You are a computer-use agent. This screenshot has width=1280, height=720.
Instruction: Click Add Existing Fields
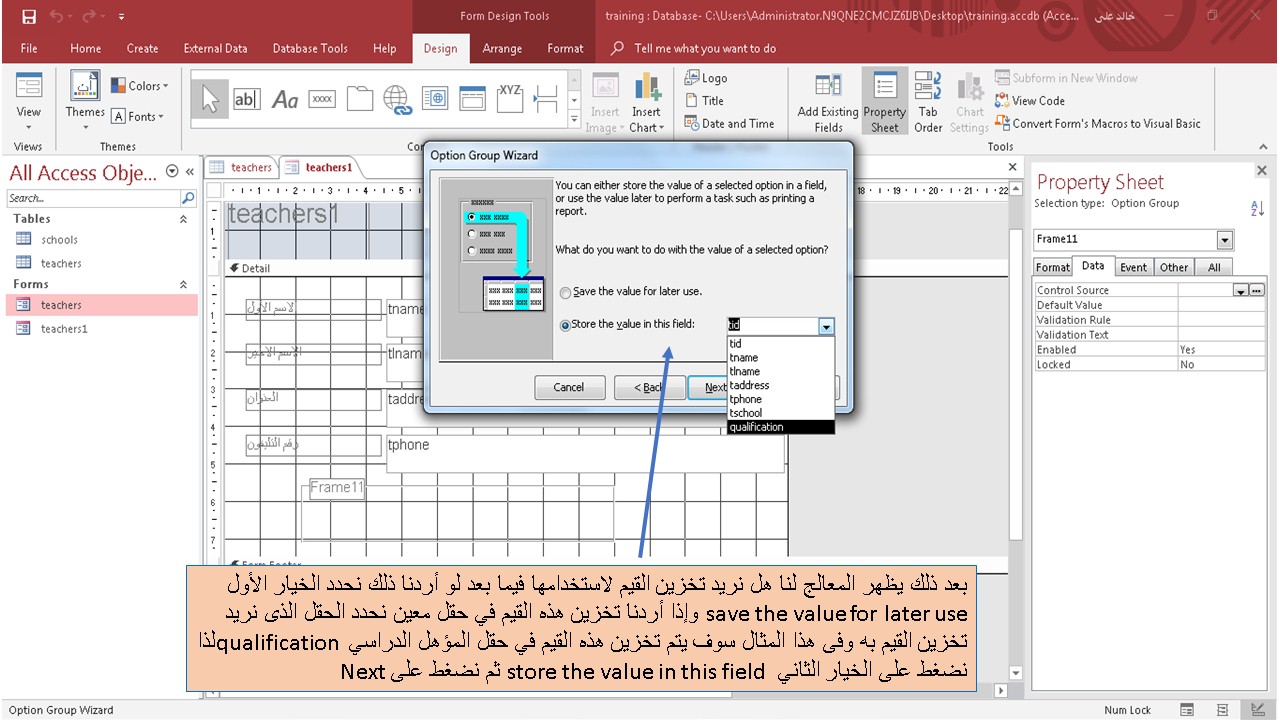pos(828,100)
